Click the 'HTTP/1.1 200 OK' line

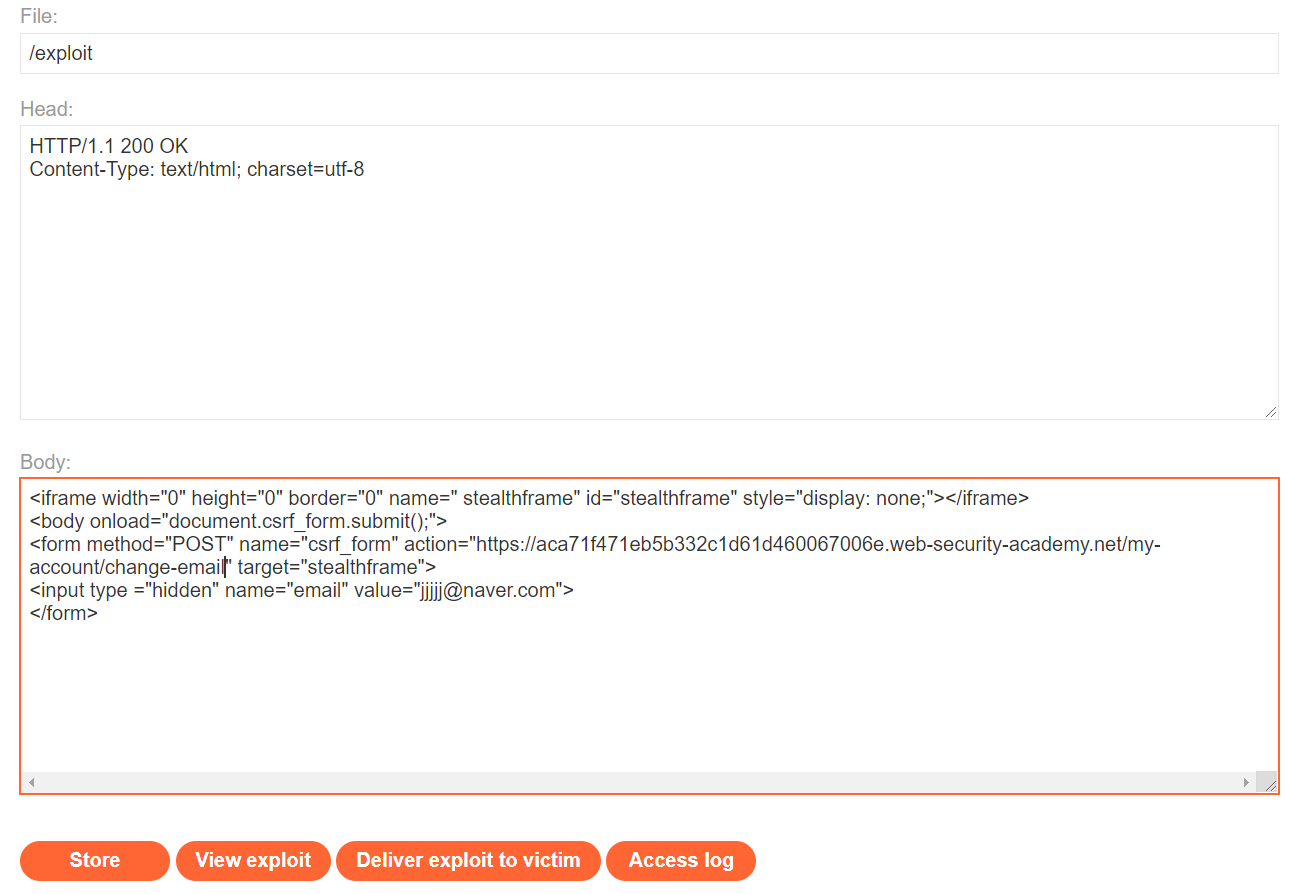tap(109, 147)
